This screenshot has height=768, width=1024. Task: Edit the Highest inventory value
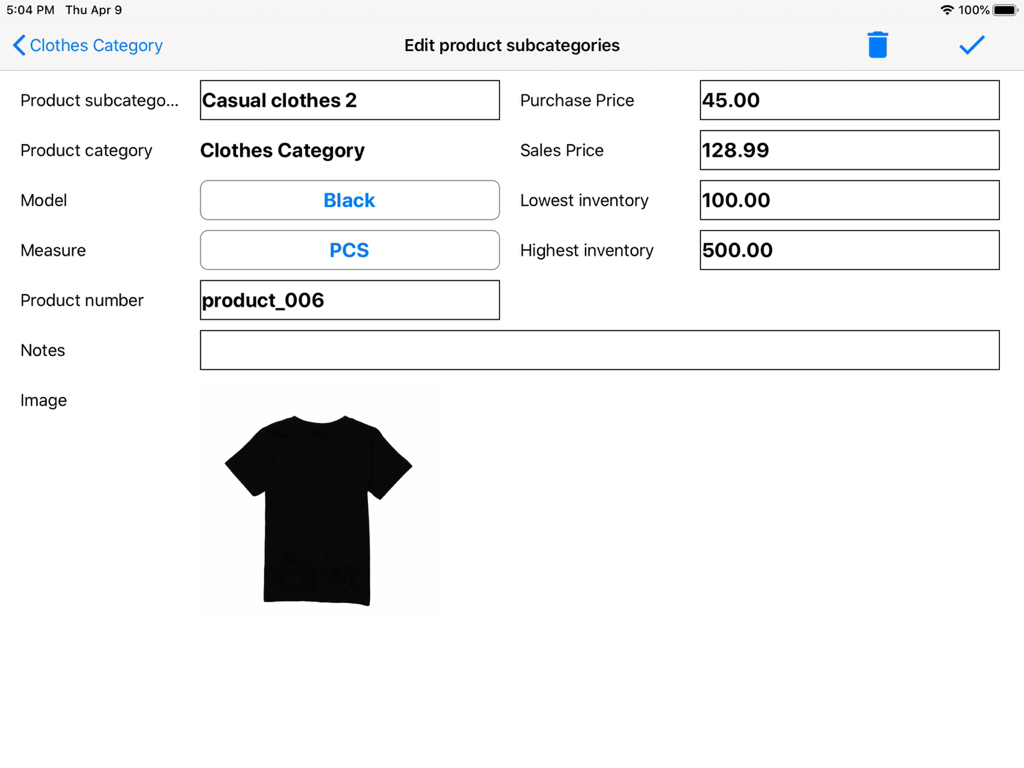849,250
